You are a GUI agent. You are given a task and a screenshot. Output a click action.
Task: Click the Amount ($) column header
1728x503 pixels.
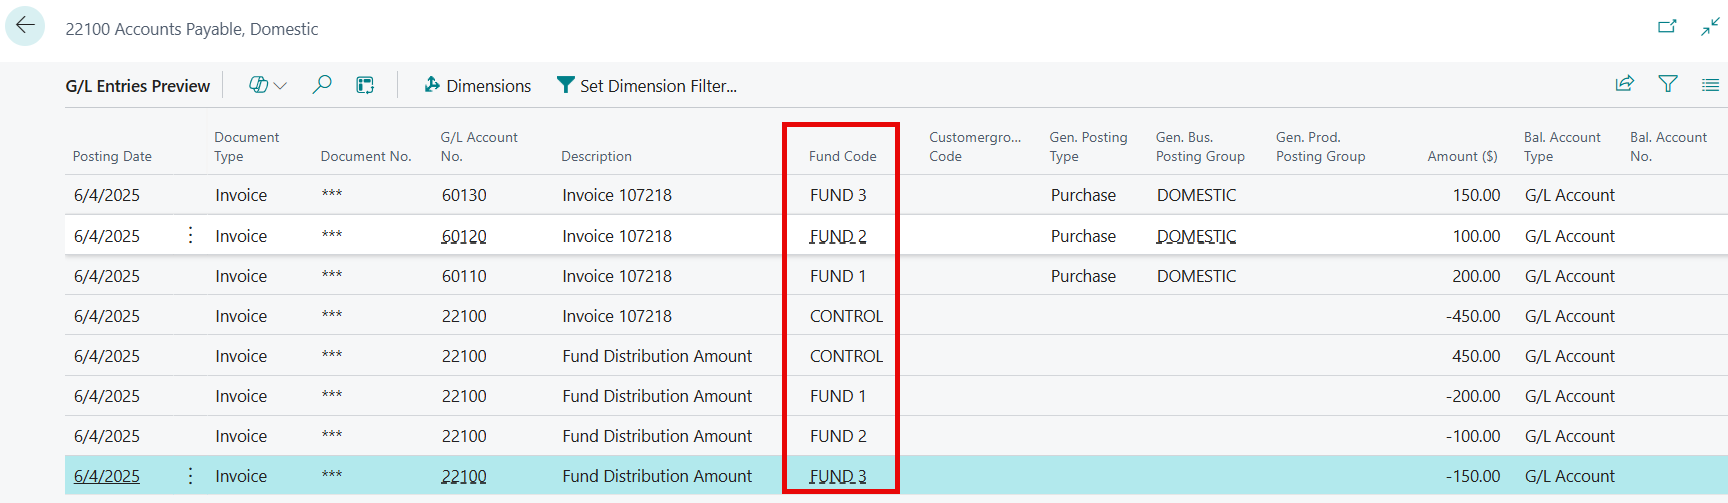point(1461,156)
